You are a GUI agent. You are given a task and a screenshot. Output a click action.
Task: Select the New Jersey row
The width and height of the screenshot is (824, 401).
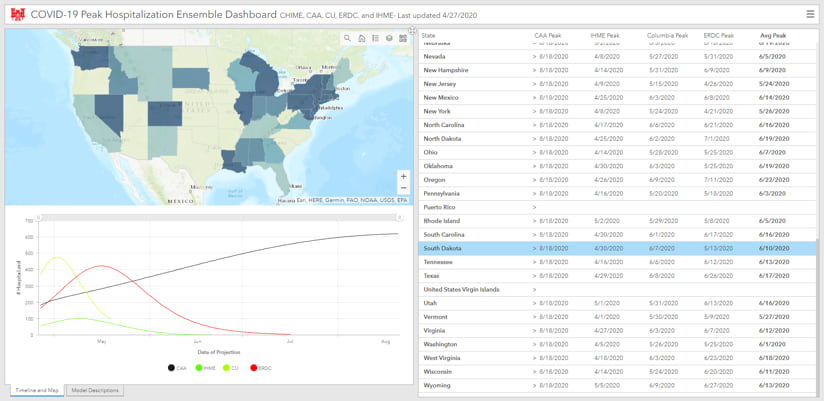[x=617, y=84]
